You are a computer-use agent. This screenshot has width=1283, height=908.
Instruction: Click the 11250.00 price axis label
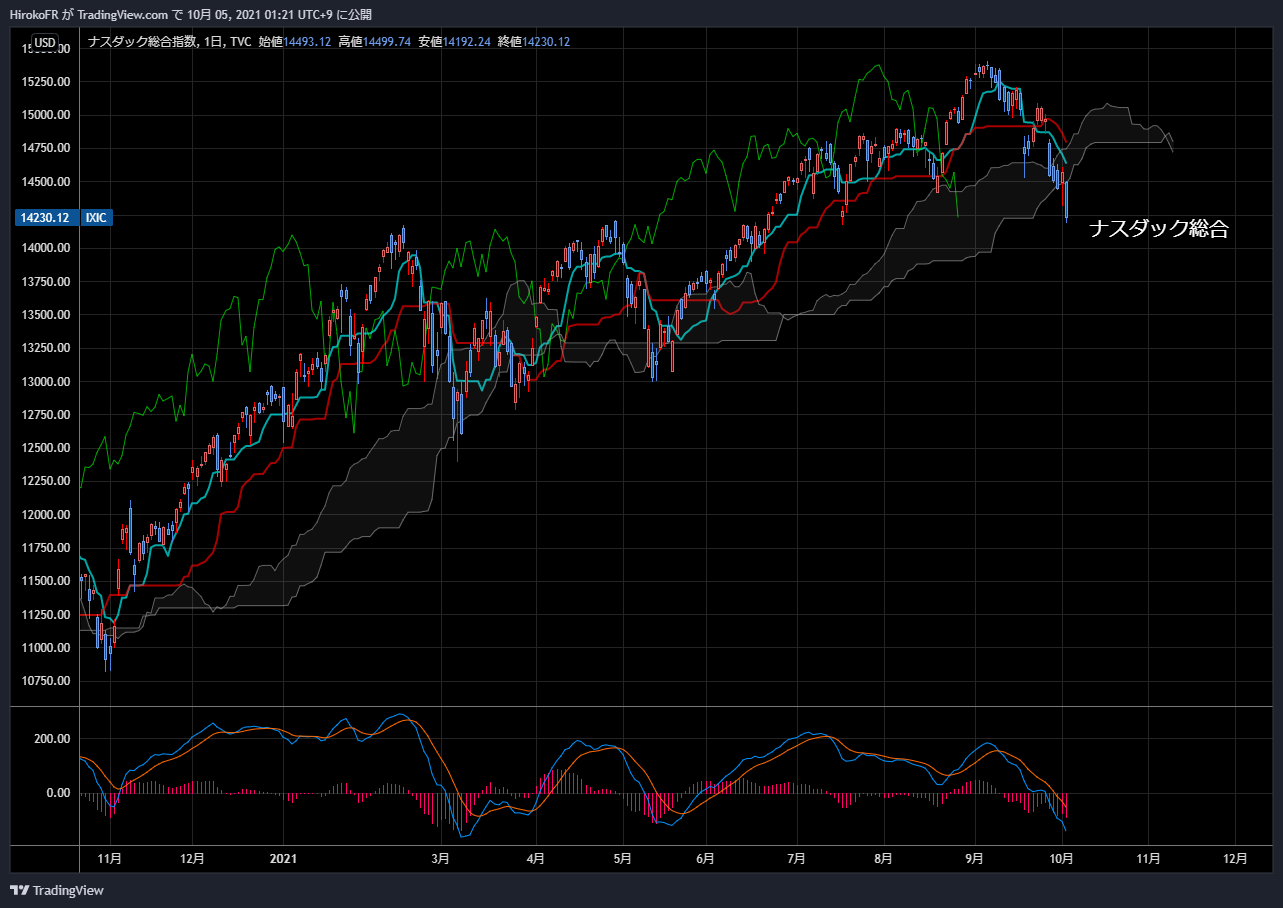pyautogui.click(x=44, y=615)
